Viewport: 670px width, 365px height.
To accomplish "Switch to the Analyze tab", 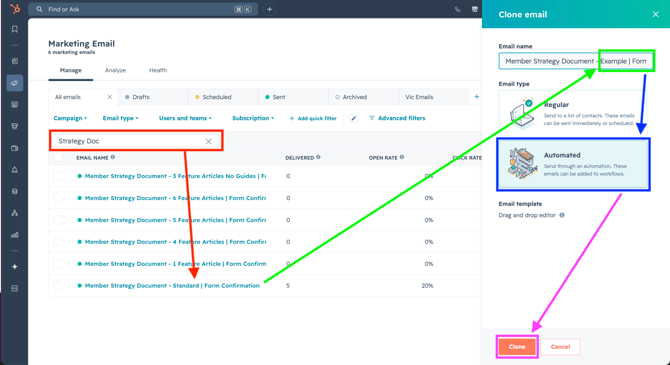I will (115, 70).
